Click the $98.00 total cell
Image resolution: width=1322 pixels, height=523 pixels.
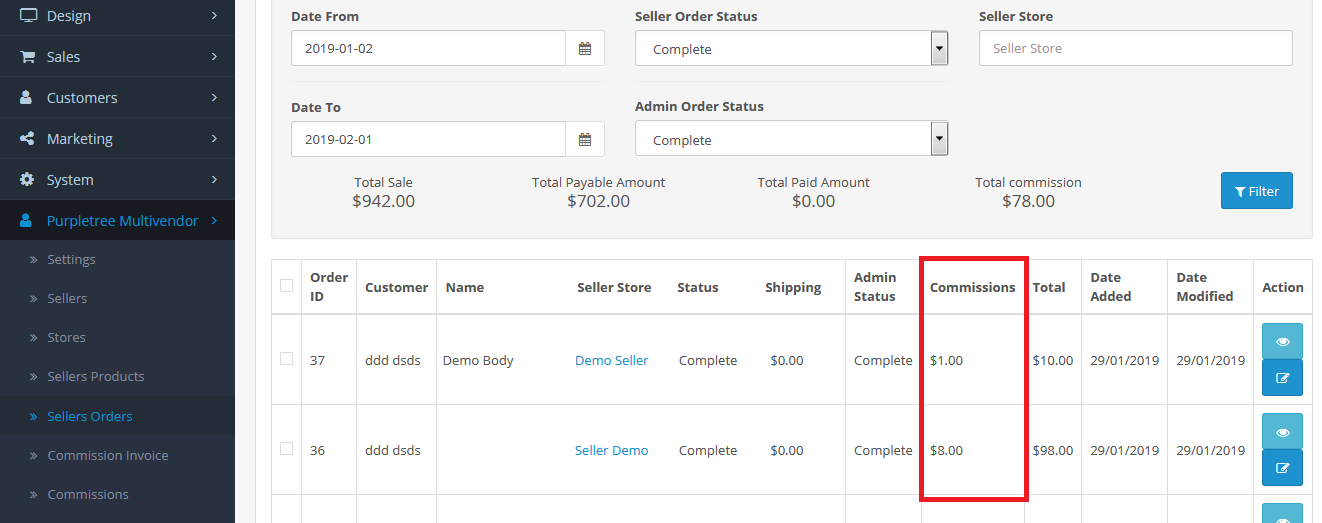pyautogui.click(x=1052, y=450)
